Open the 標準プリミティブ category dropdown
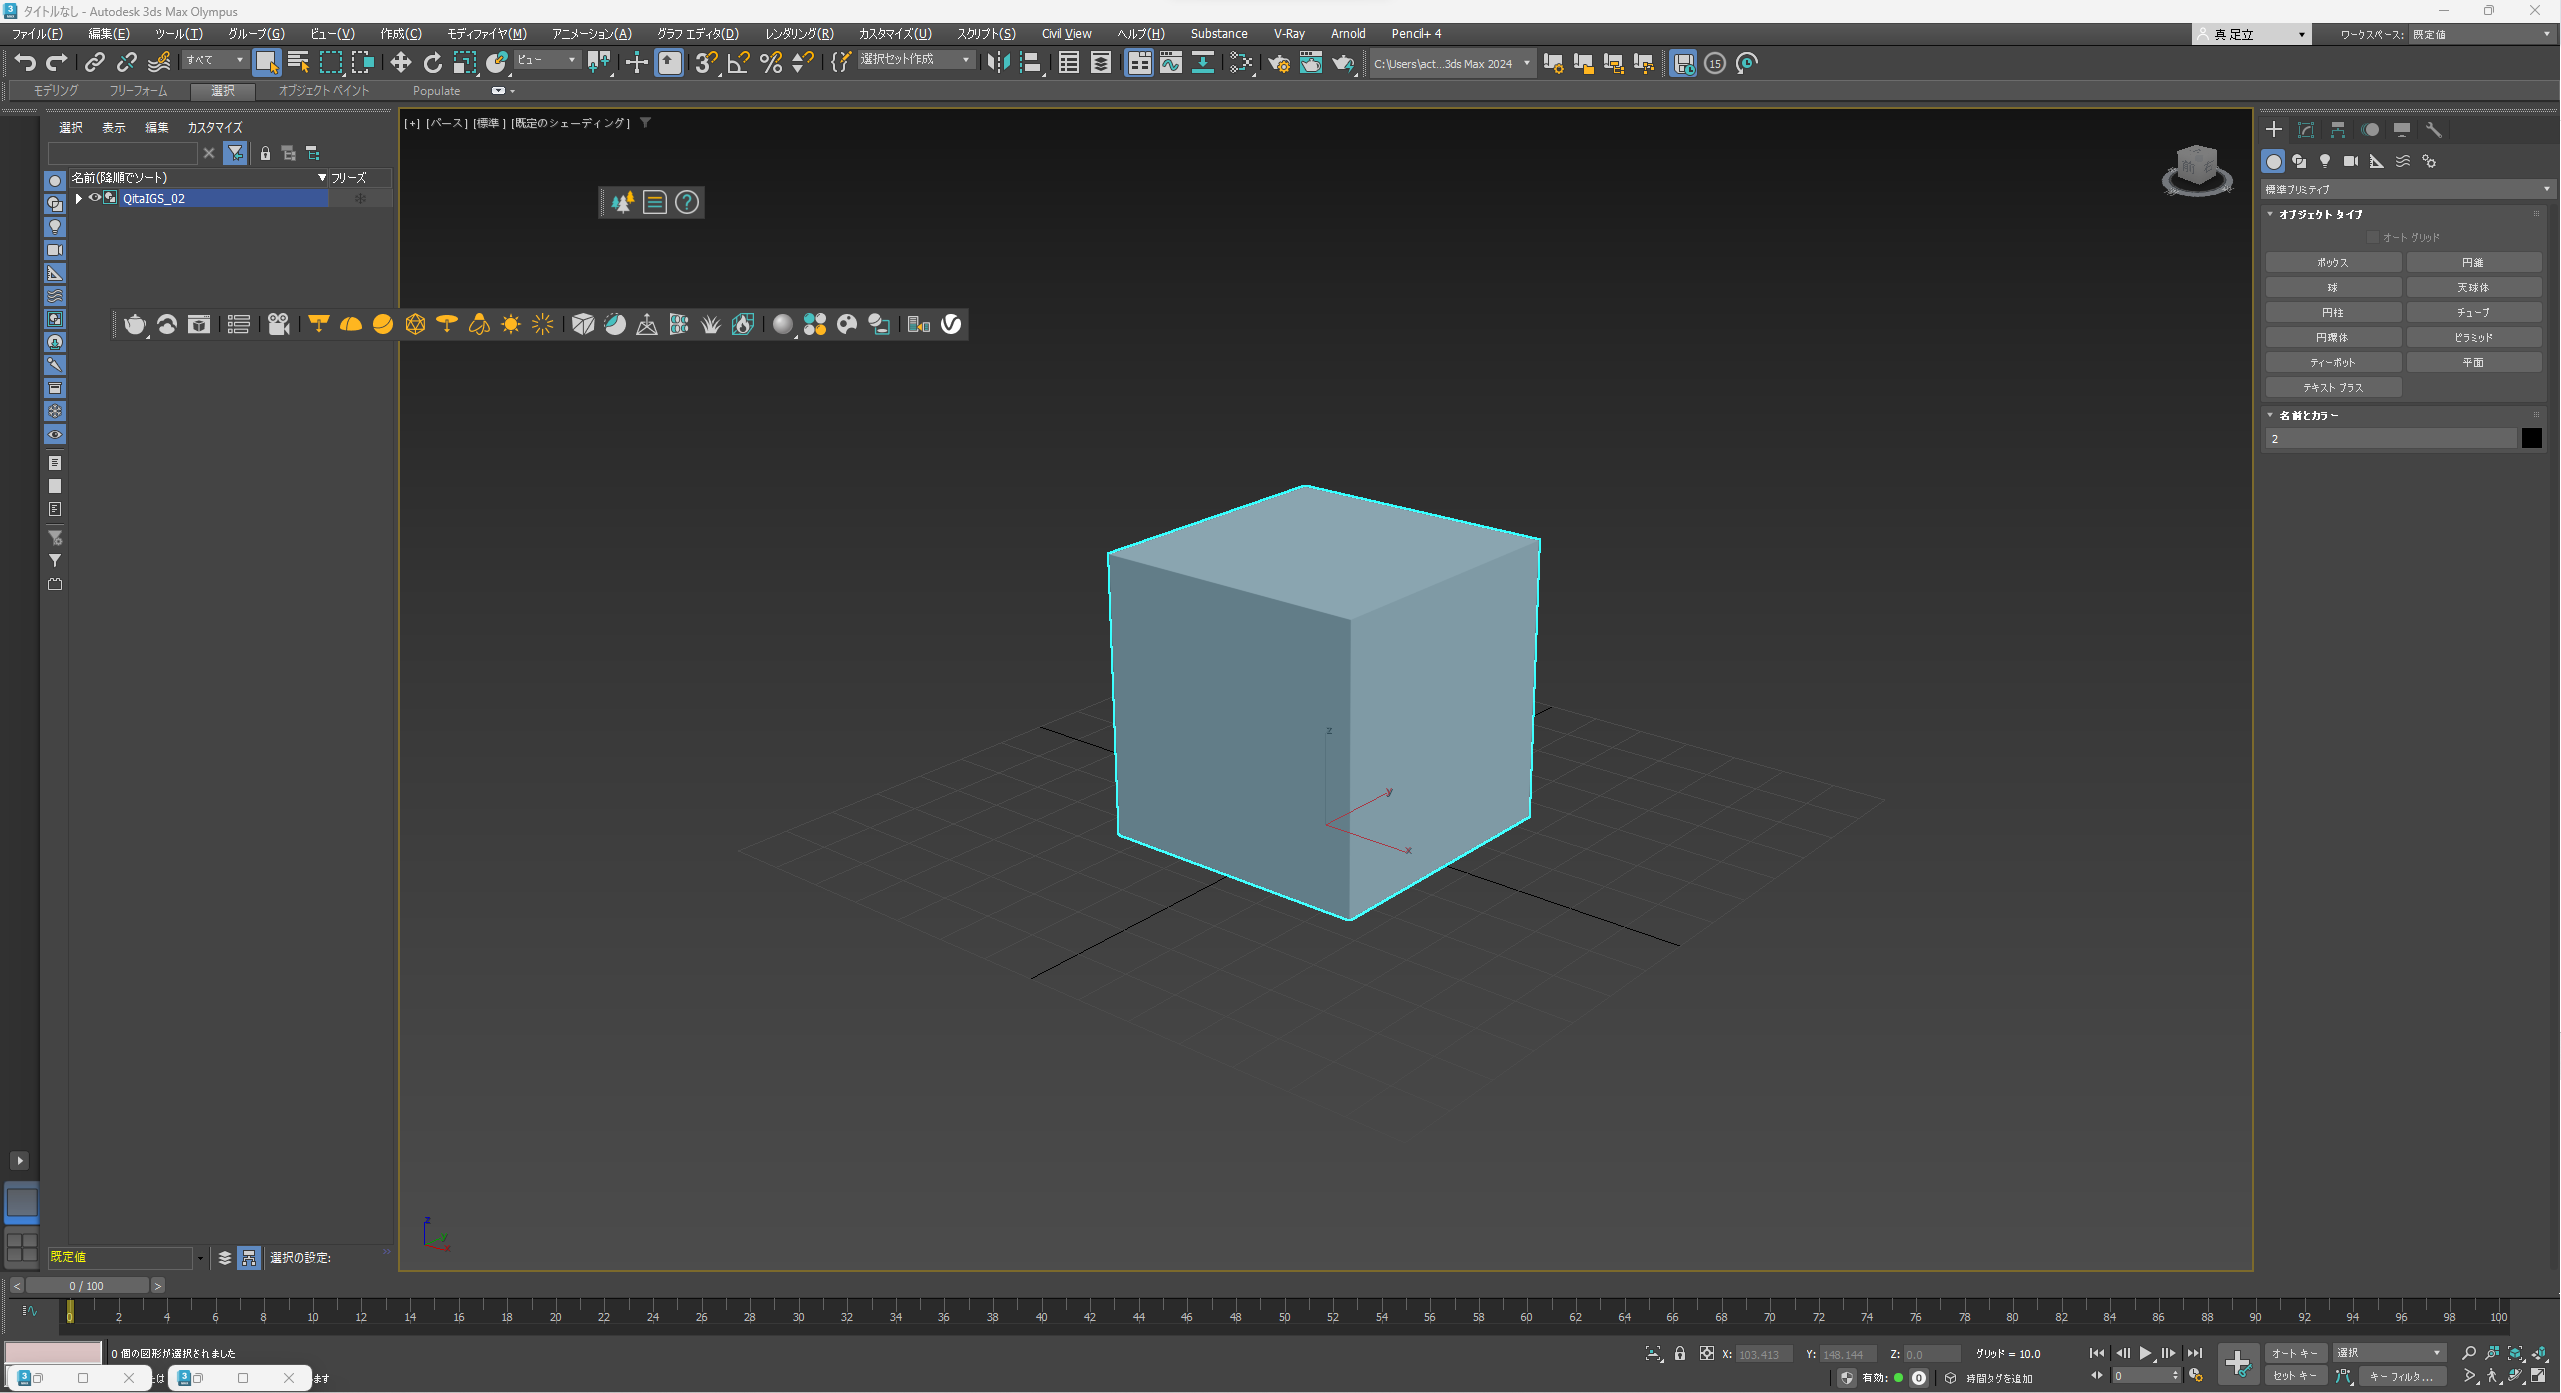 [2406, 189]
